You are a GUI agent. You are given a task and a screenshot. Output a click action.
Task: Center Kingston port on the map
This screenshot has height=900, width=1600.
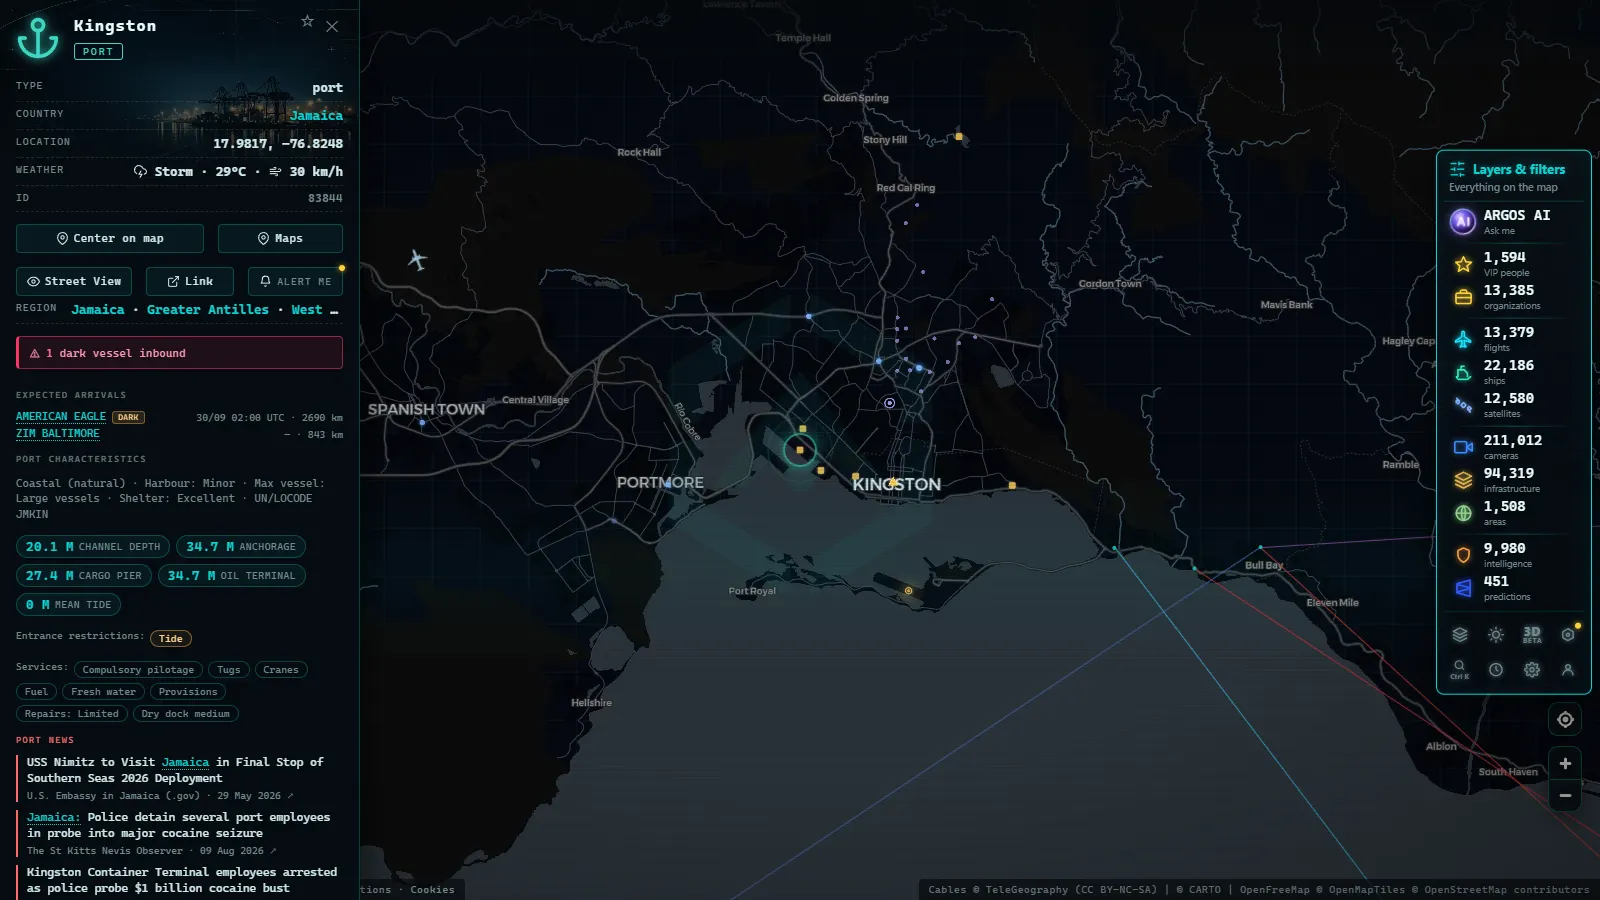coord(110,238)
